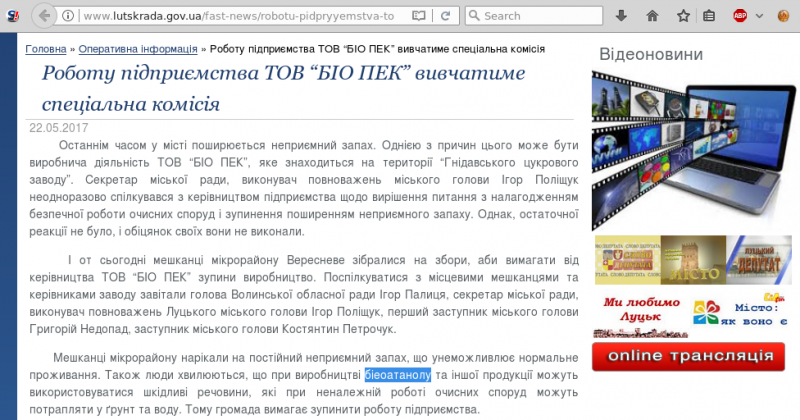Show bookmarks list icon
Viewport: 800px width, 420px height.
click(x=709, y=16)
